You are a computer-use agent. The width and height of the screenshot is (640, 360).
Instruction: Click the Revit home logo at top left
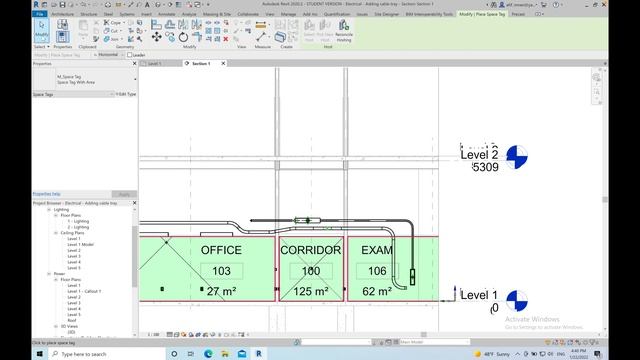pyautogui.click(x=36, y=4)
